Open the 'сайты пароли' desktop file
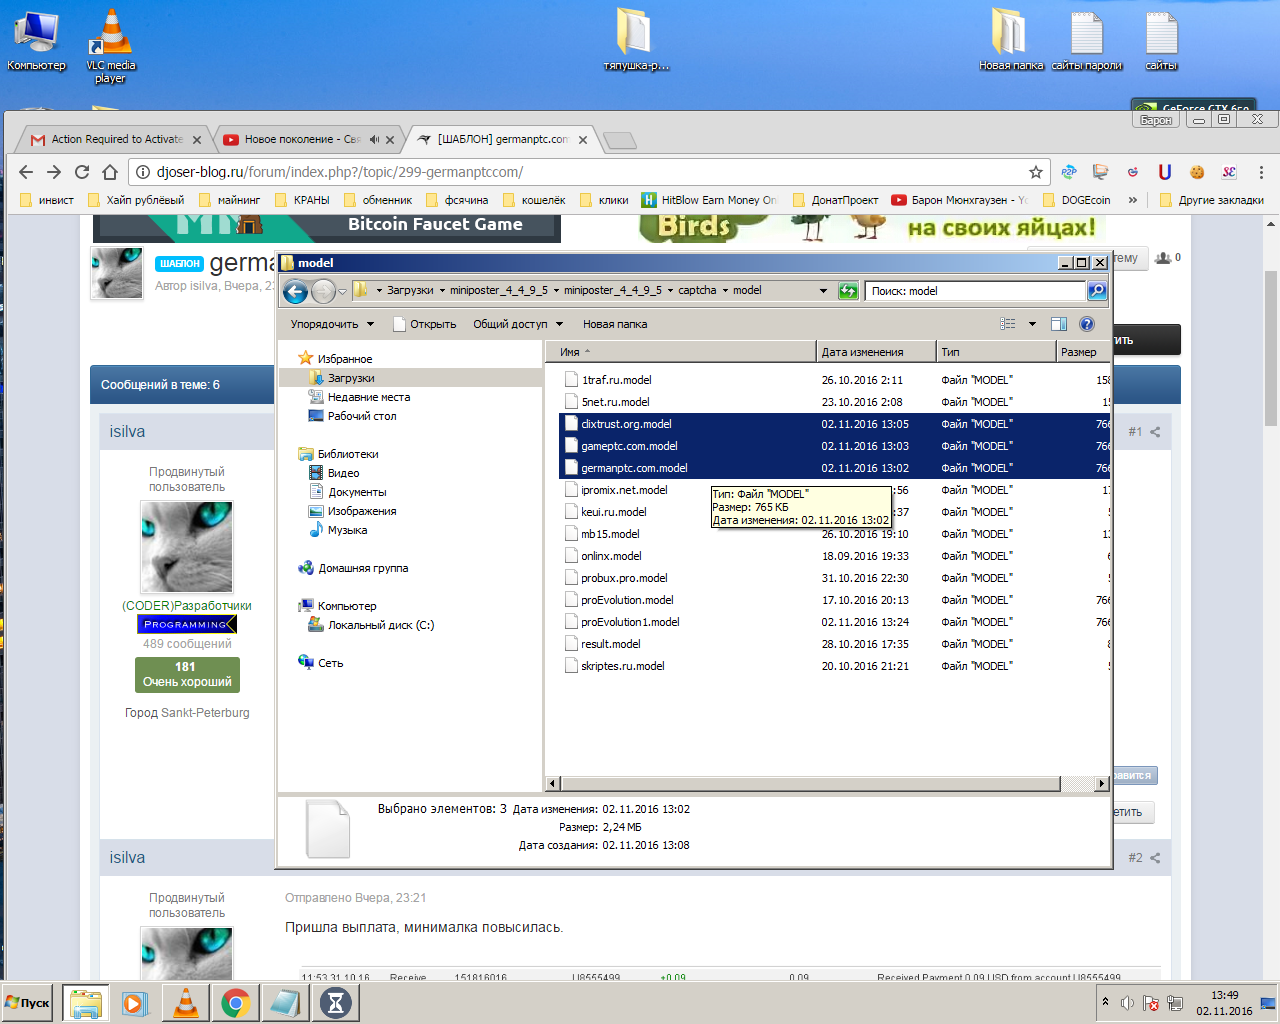The width and height of the screenshot is (1280, 1024). pyautogui.click(x=1087, y=41)
